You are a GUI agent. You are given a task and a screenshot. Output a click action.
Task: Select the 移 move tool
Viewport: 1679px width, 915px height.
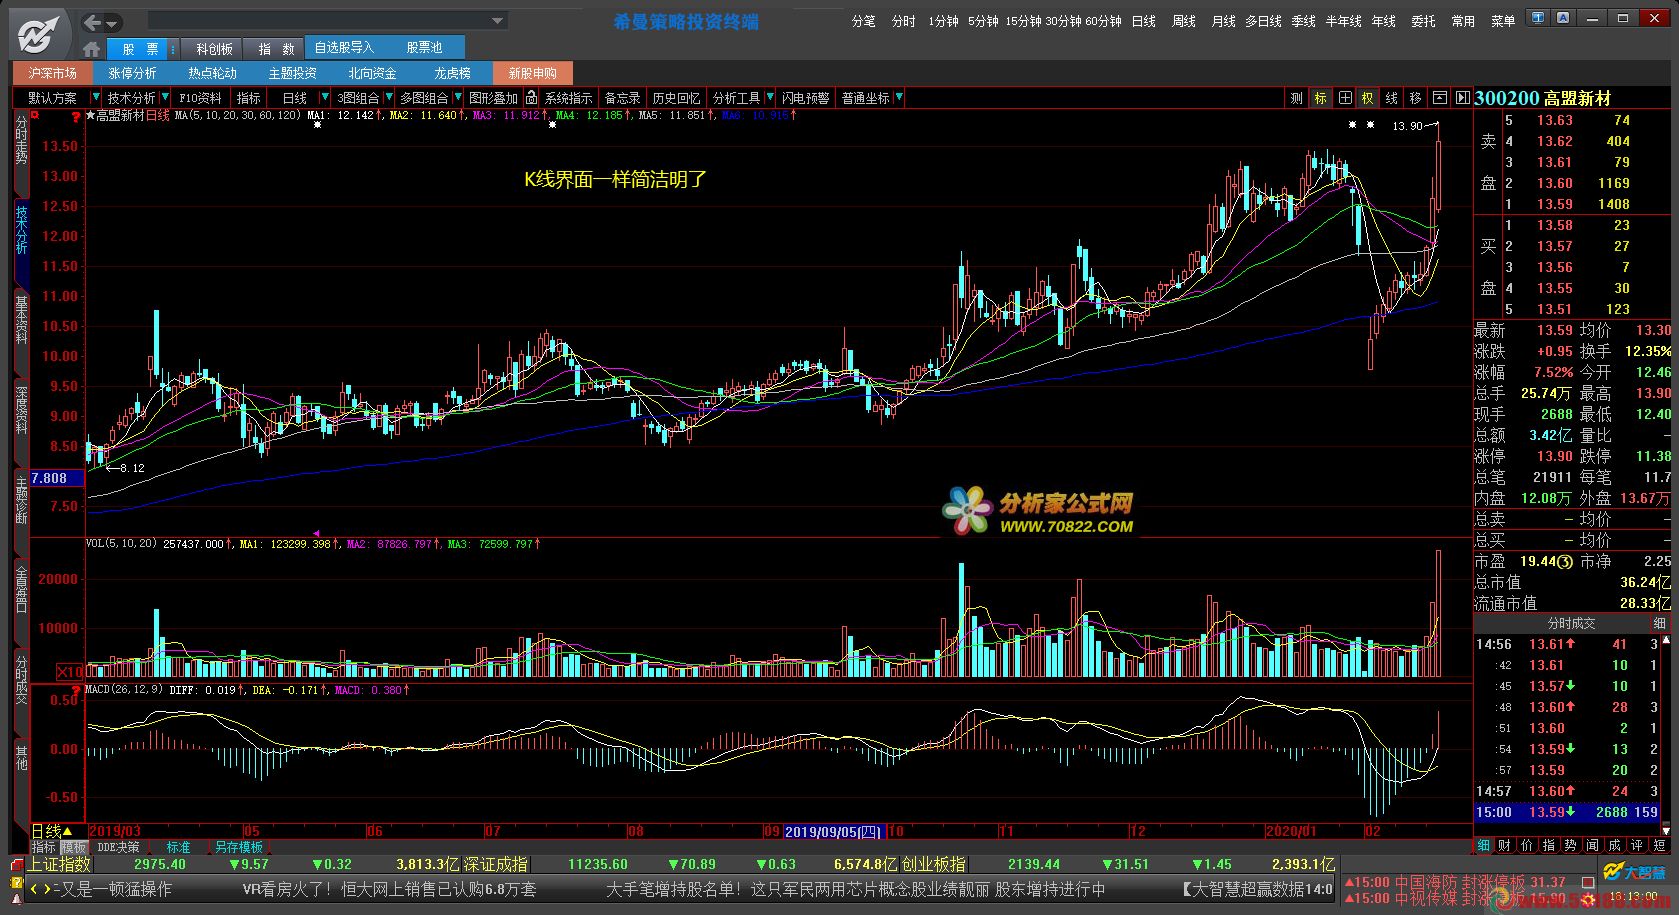(x=1415, y=97)
